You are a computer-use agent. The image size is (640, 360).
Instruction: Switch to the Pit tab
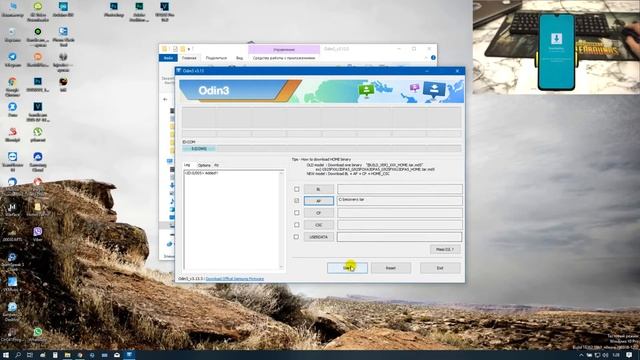tap(216, 165)
